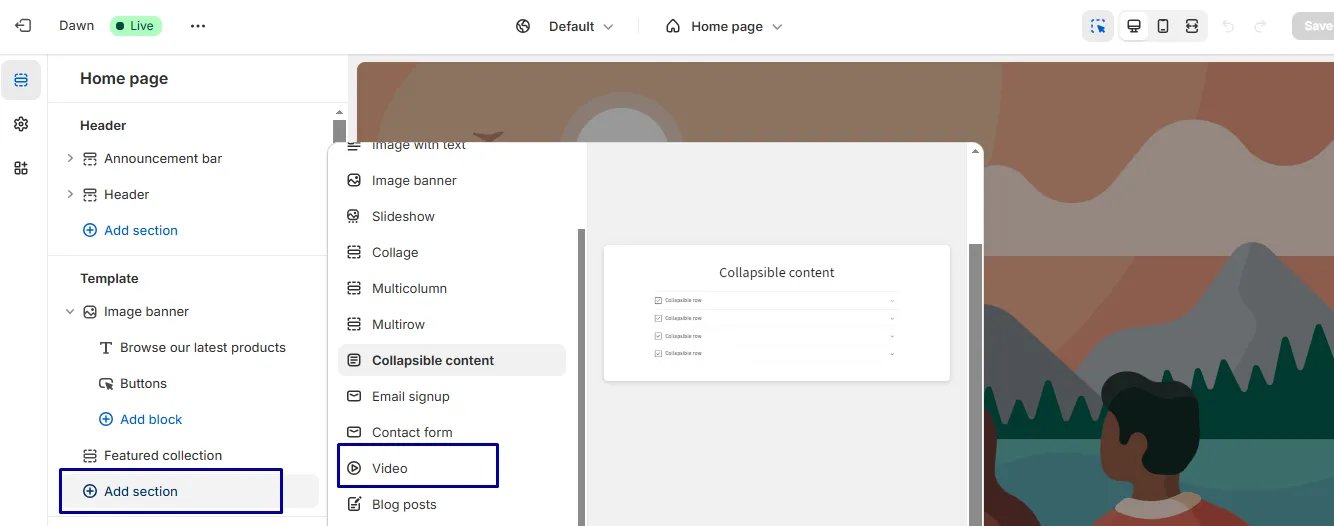Click the Dawn theme name
1334x526 pixels.
click(76, 26)
